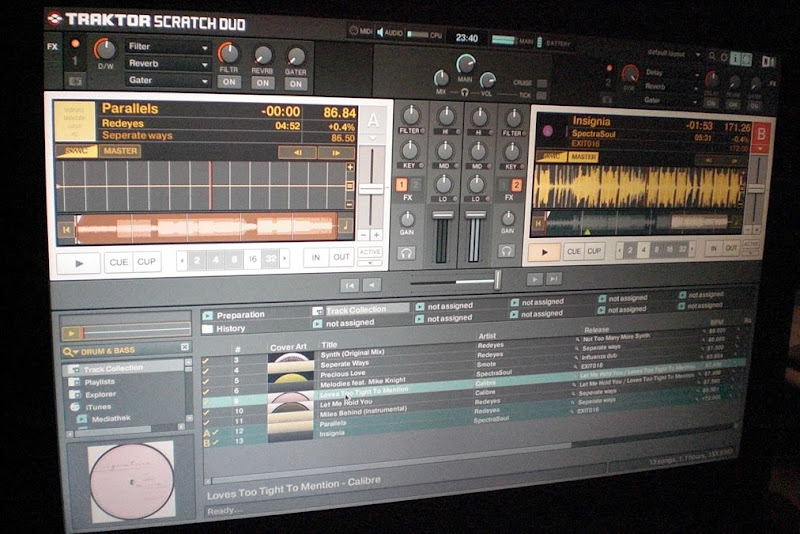Click the music note icon on deck A stripe

click(x=346, y=225)
